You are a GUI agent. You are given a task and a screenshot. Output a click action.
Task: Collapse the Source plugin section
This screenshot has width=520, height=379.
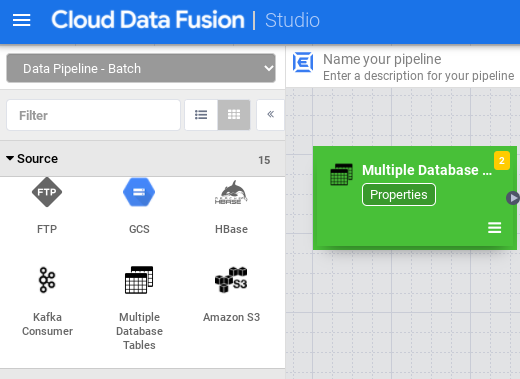pyautogui.click(x=32, y=159)
